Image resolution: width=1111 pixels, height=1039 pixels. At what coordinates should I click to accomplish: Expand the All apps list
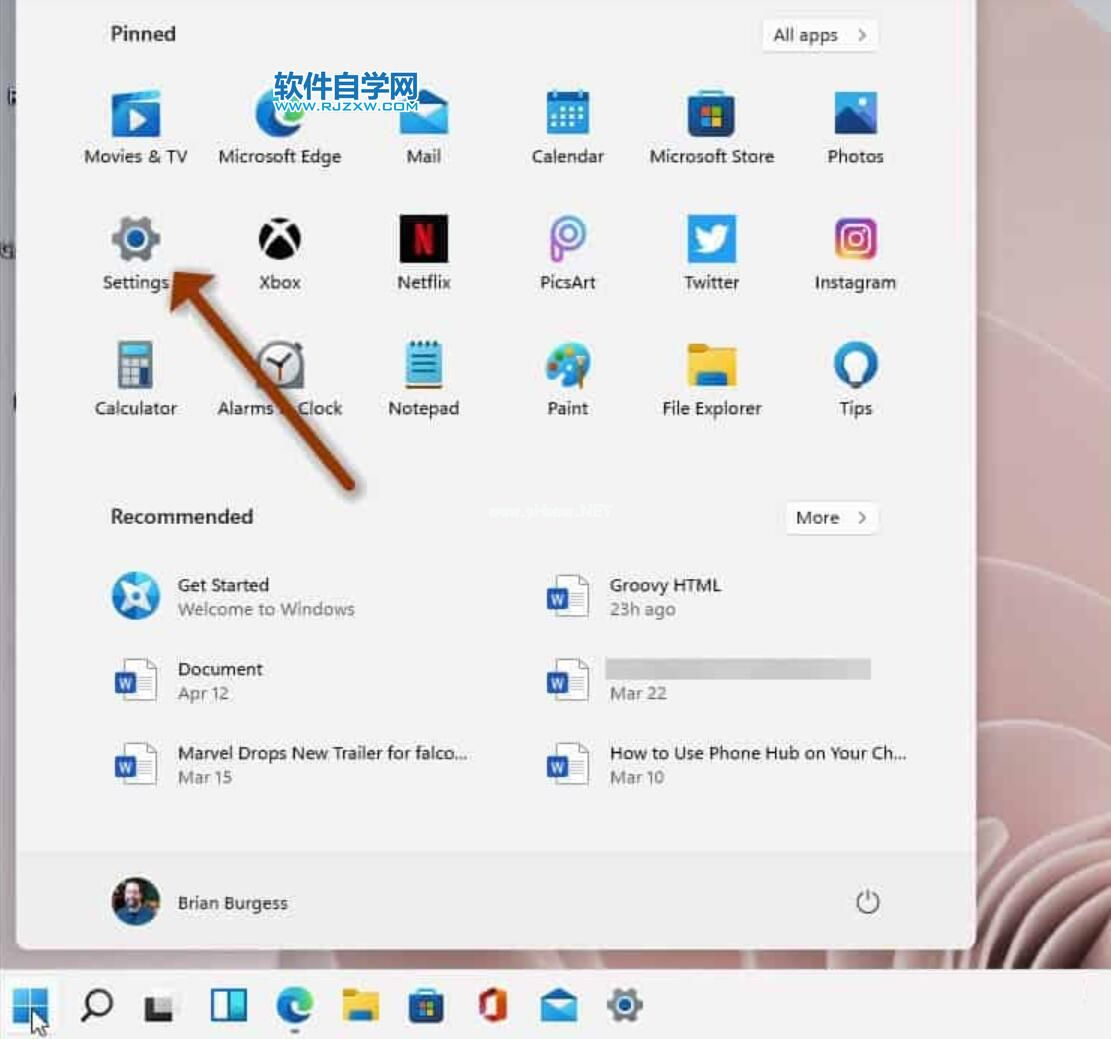[818, 35]
